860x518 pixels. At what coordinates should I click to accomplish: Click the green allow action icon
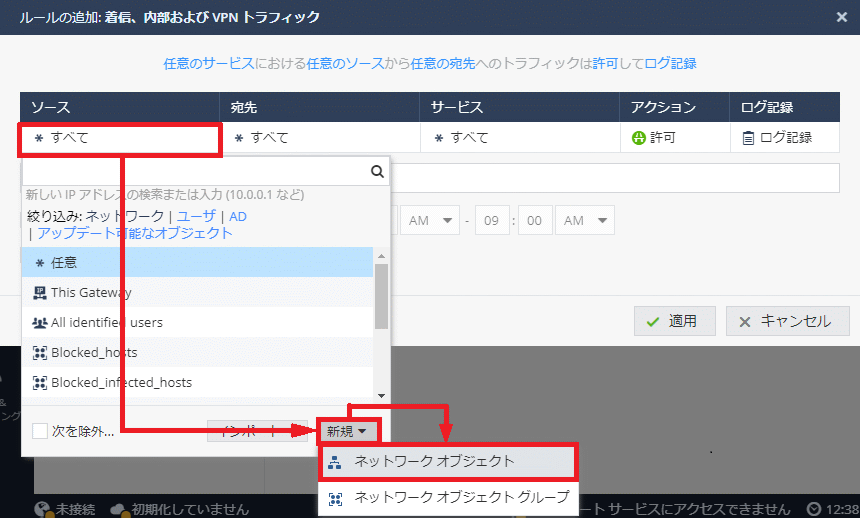[638, 138]
